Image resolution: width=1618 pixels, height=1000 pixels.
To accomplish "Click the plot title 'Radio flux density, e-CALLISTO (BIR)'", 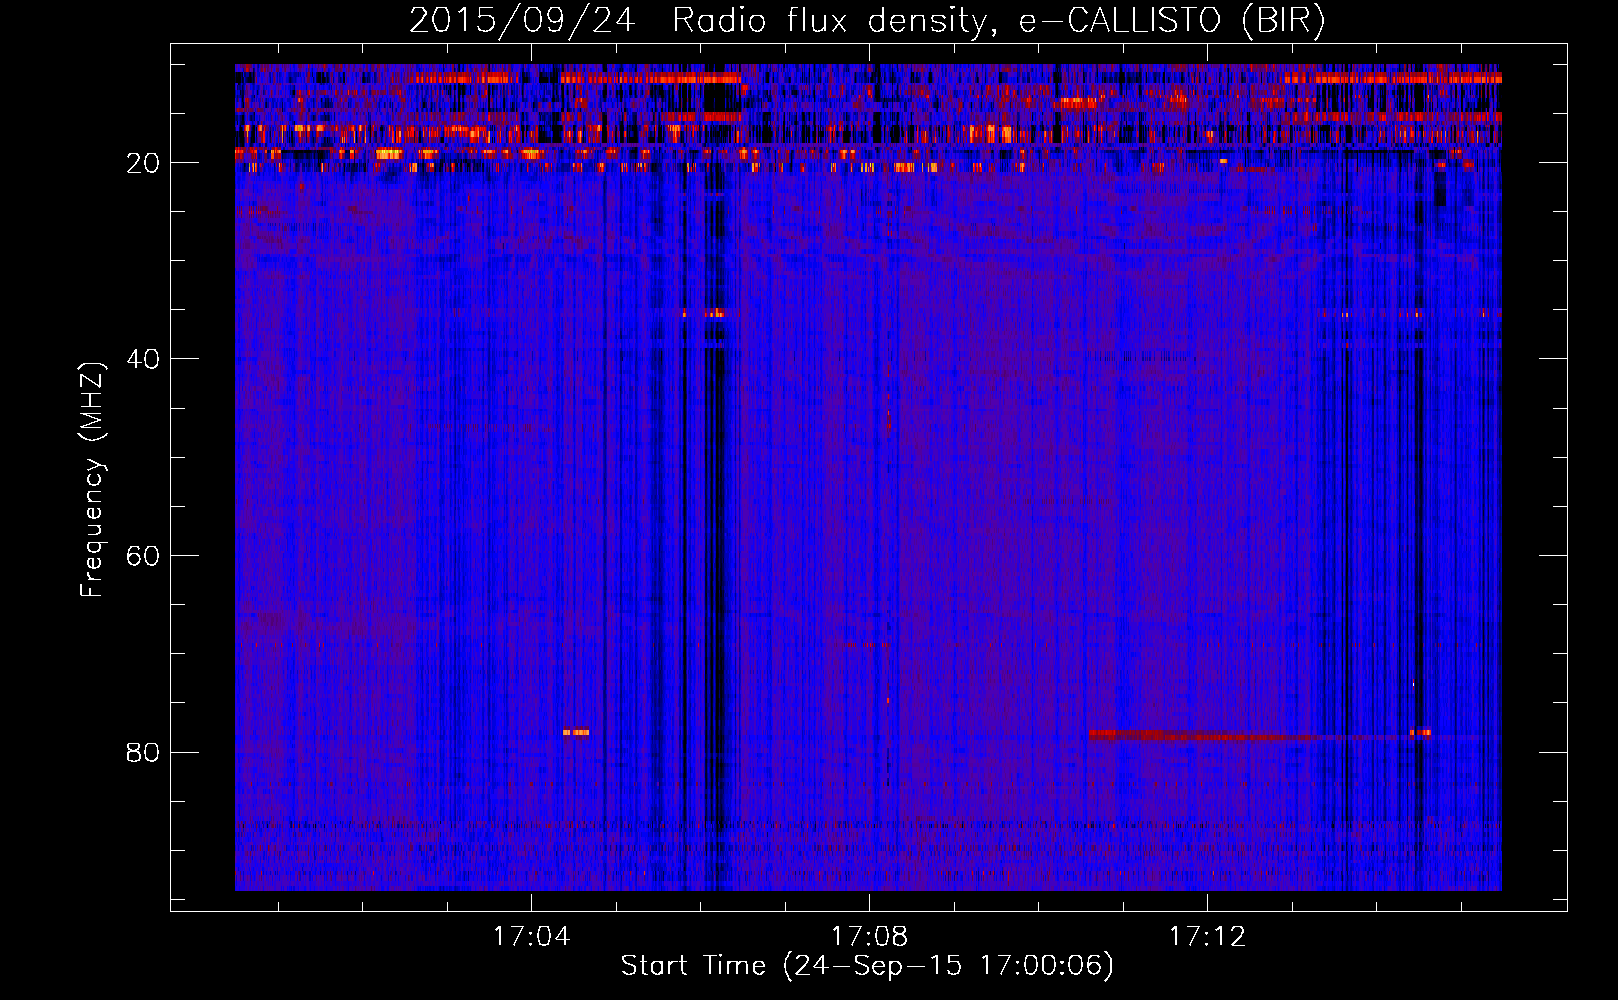I will click(998, 20).
